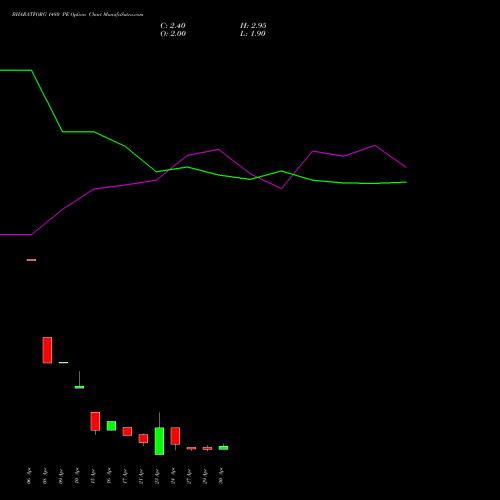Click the red candle on 21 Apr

coord(143,438)
